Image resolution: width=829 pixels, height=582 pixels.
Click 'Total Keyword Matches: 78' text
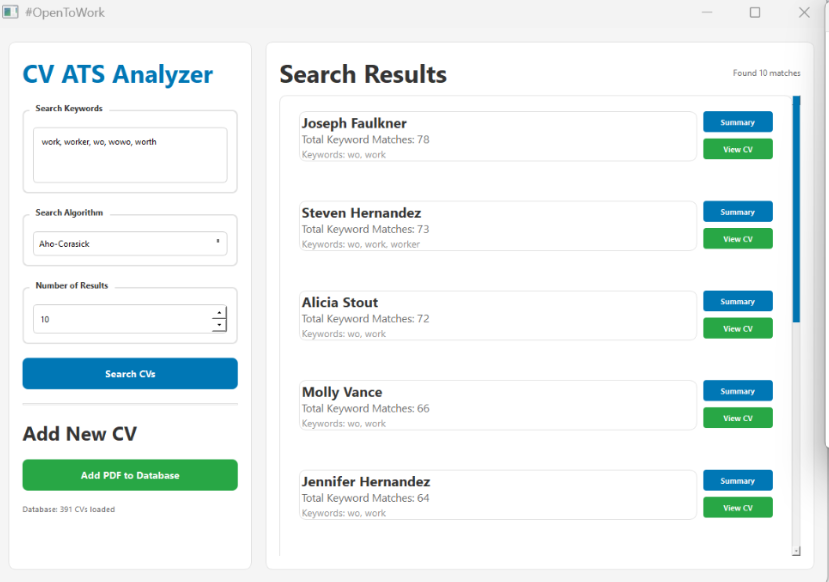[x=365, y=140]
